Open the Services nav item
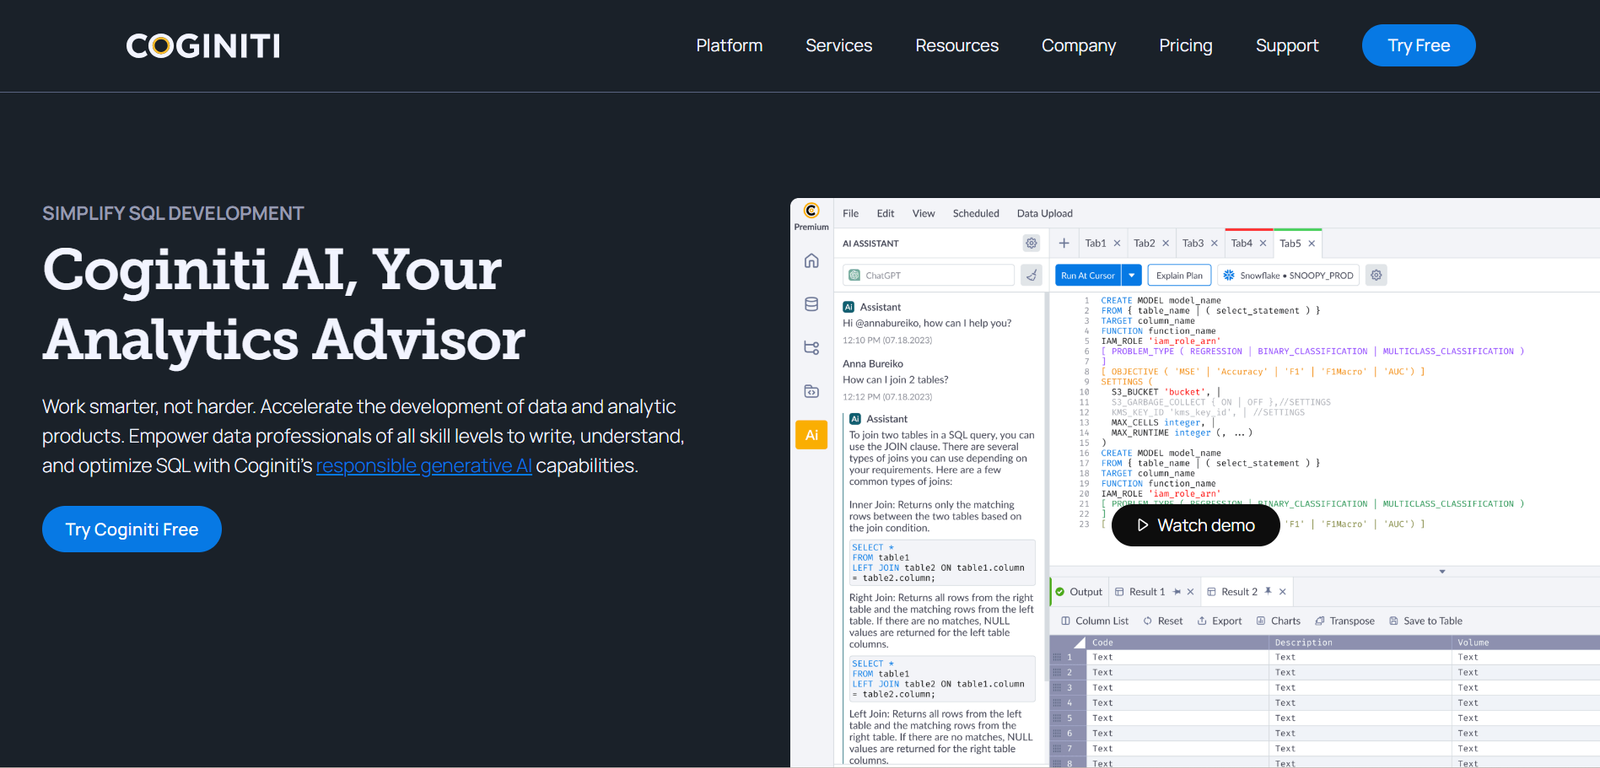The image size is (1600, 768). tap(839, 45)
